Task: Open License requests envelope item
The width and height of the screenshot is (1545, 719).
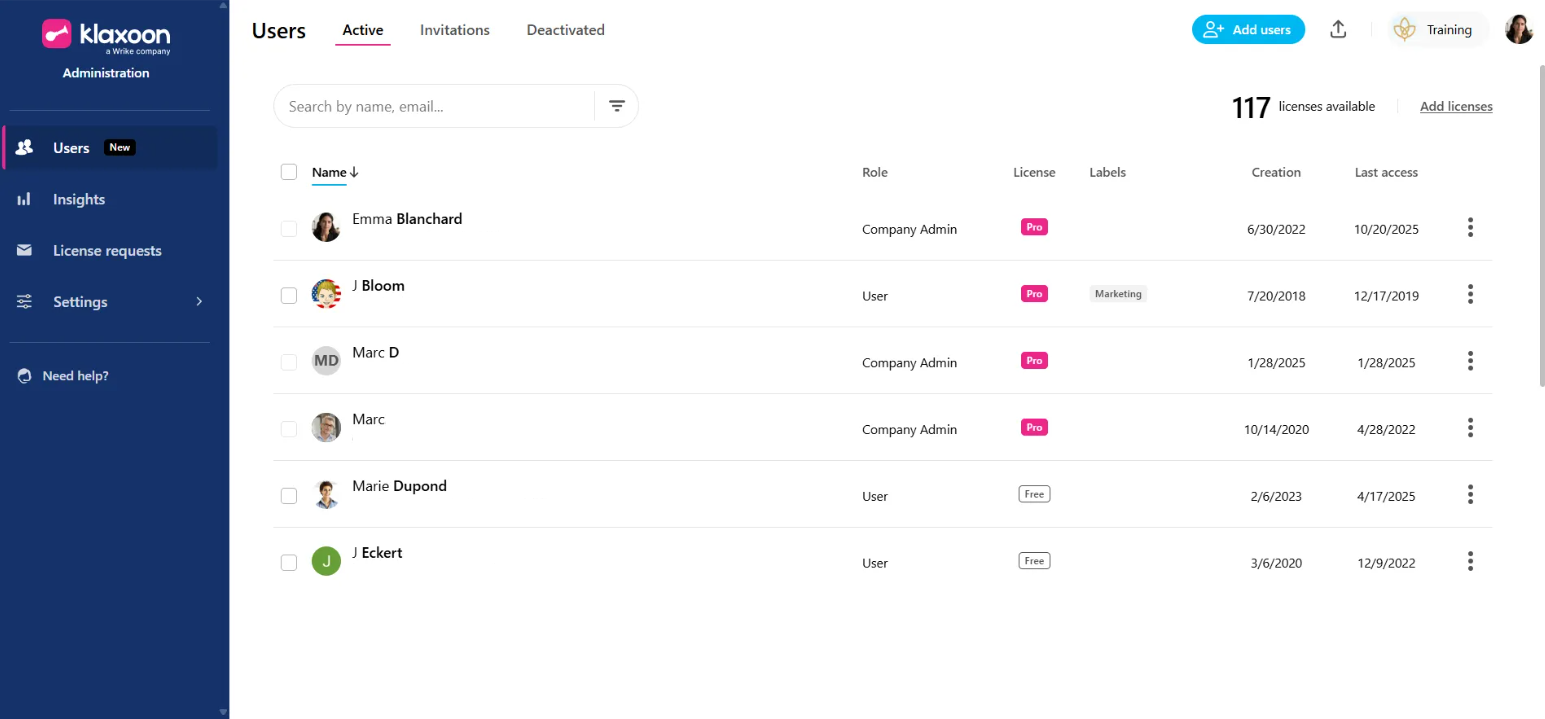Action: (106, 251)
